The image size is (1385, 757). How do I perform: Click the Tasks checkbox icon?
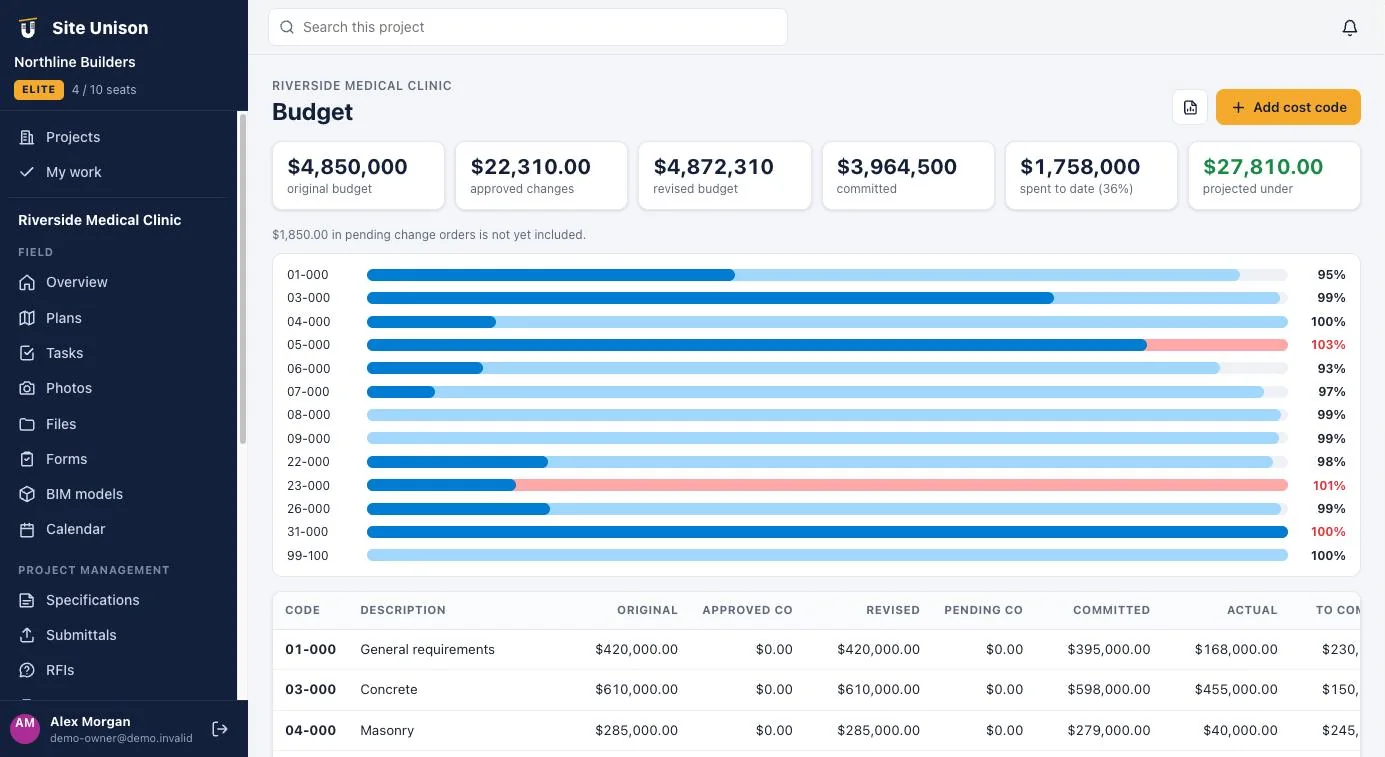point(27,353)
